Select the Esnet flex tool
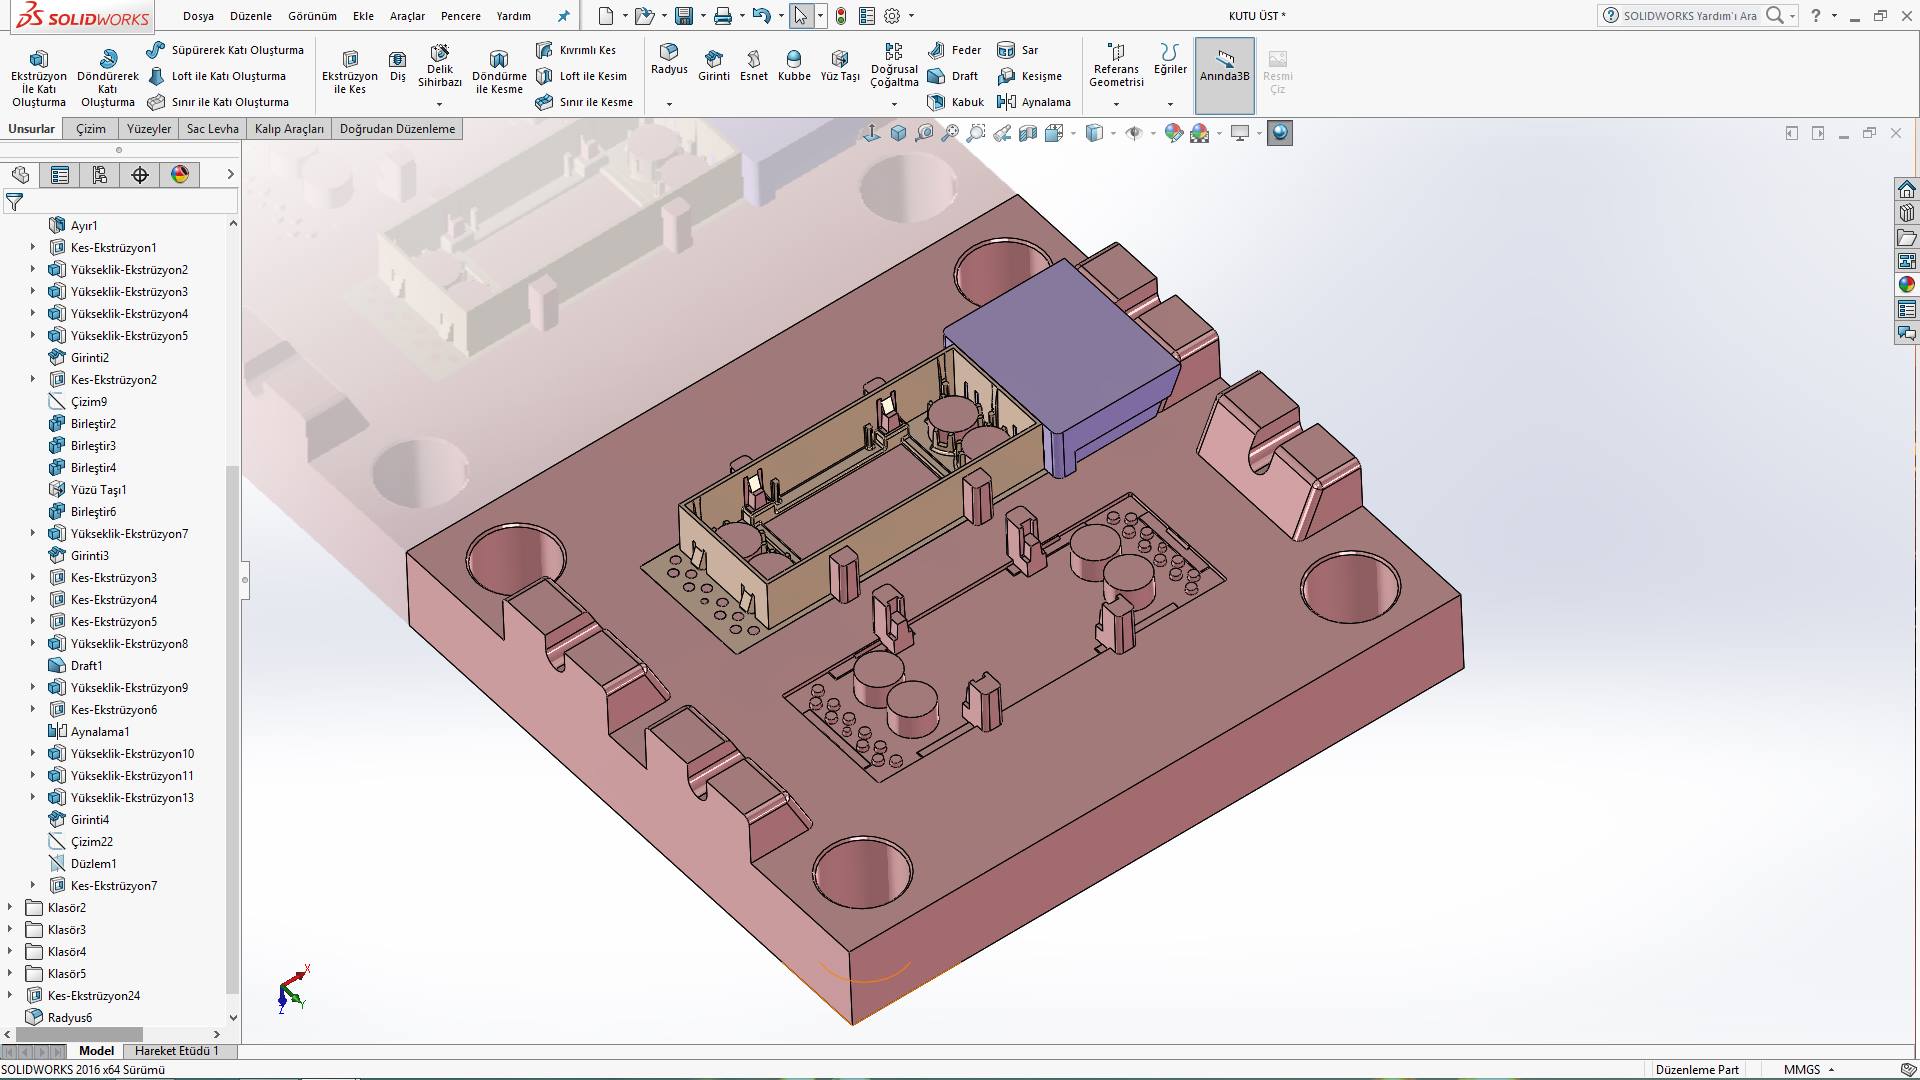Viewport: 1920px width, 1080px height. click(x=754, y=66)
